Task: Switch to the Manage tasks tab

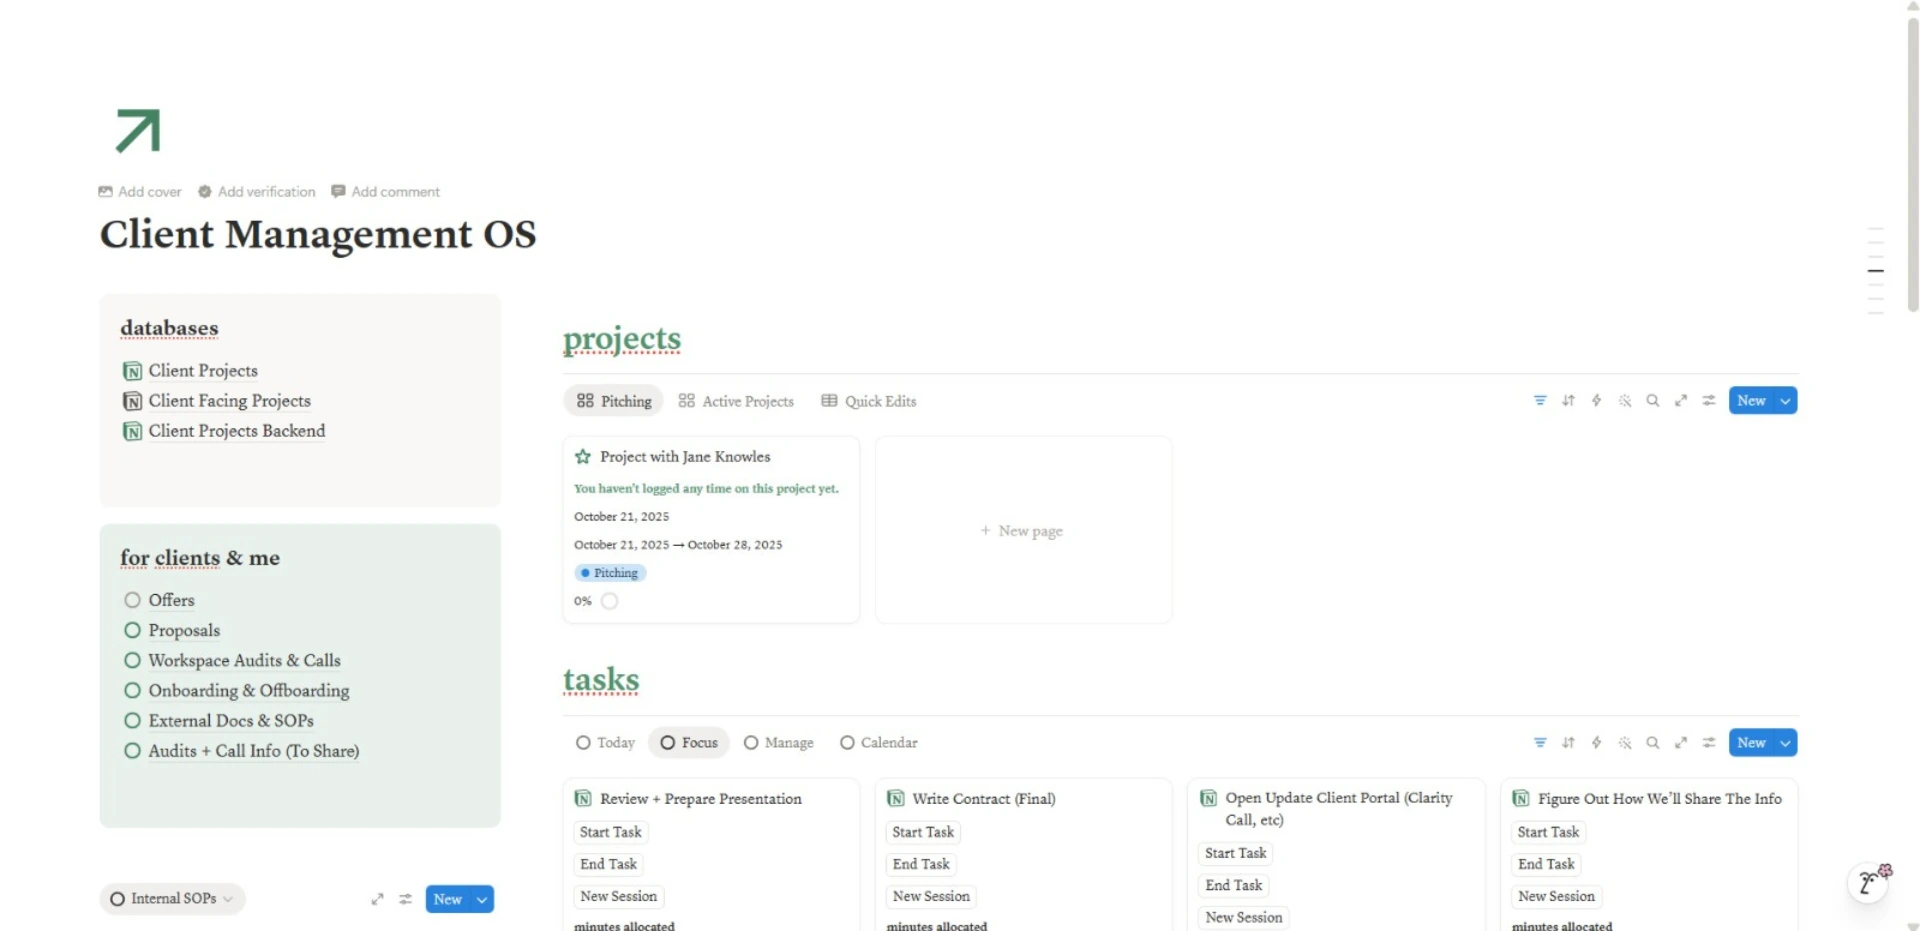Action: [779, 743]
